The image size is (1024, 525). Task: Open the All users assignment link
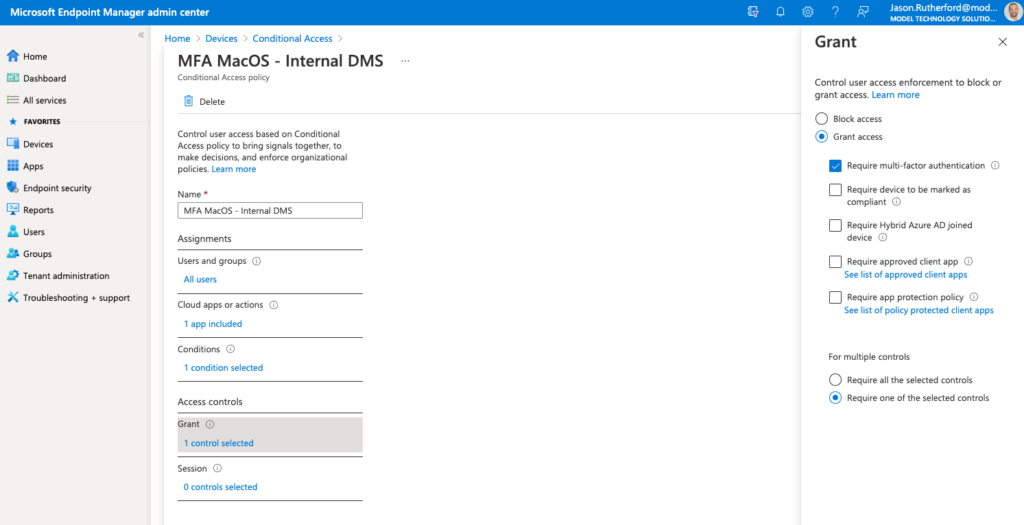(200, 279)
